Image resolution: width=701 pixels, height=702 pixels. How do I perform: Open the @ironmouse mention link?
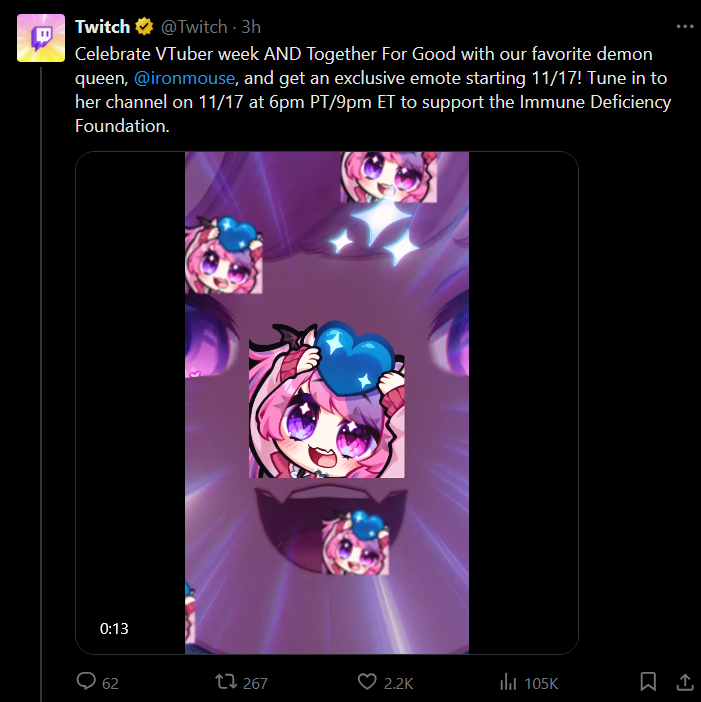coord(184,78)
